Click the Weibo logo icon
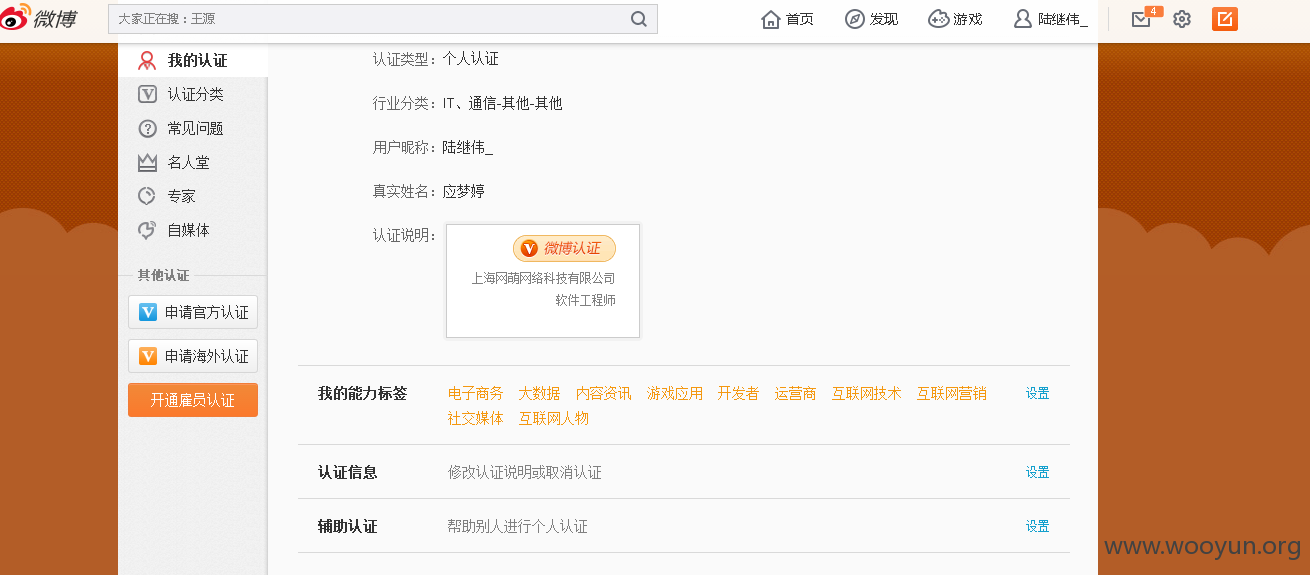 tap(40, 18)
